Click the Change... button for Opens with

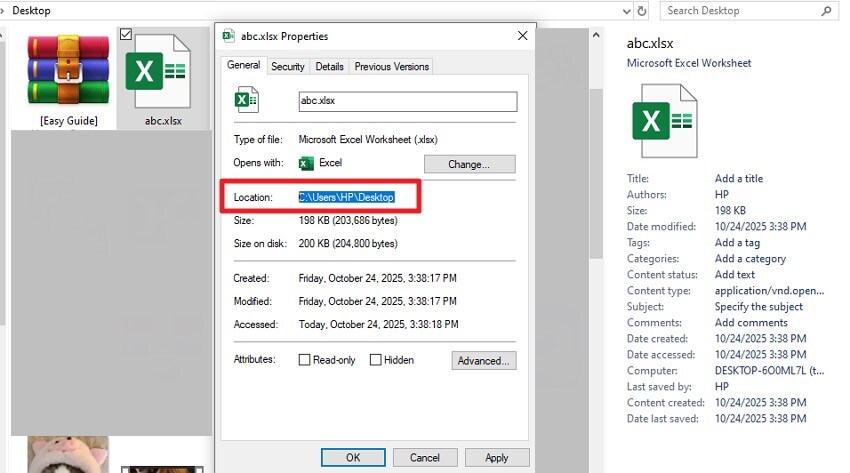tap(469, 164)
